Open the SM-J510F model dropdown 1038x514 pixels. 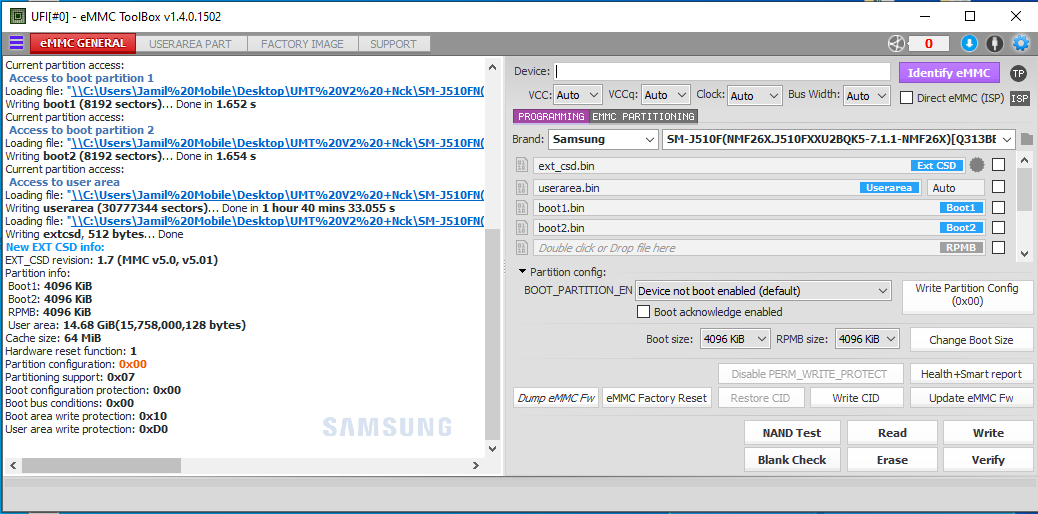point(838,140)
